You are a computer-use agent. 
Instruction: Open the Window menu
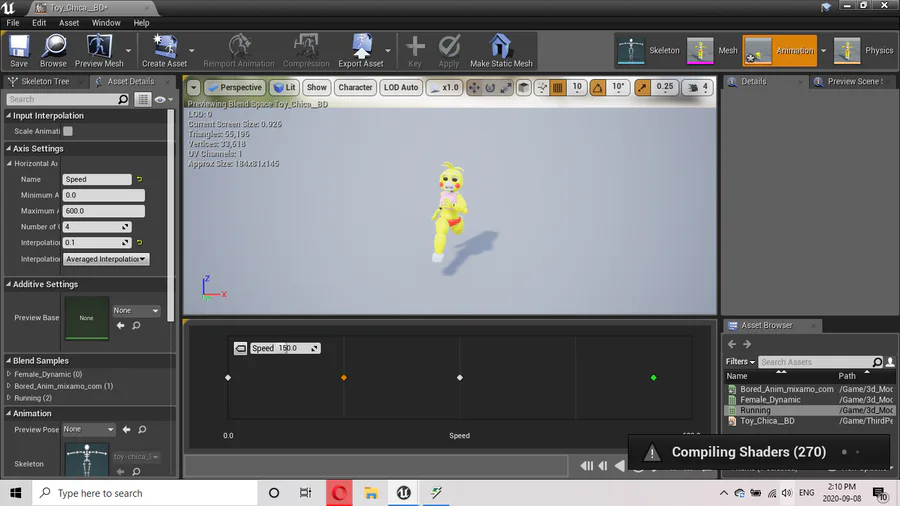click(106, 23)
